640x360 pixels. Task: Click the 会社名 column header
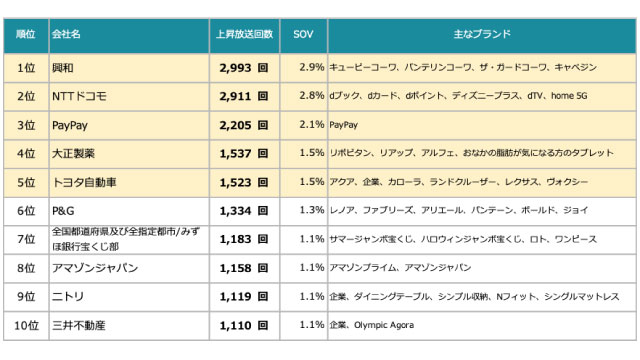129,35
